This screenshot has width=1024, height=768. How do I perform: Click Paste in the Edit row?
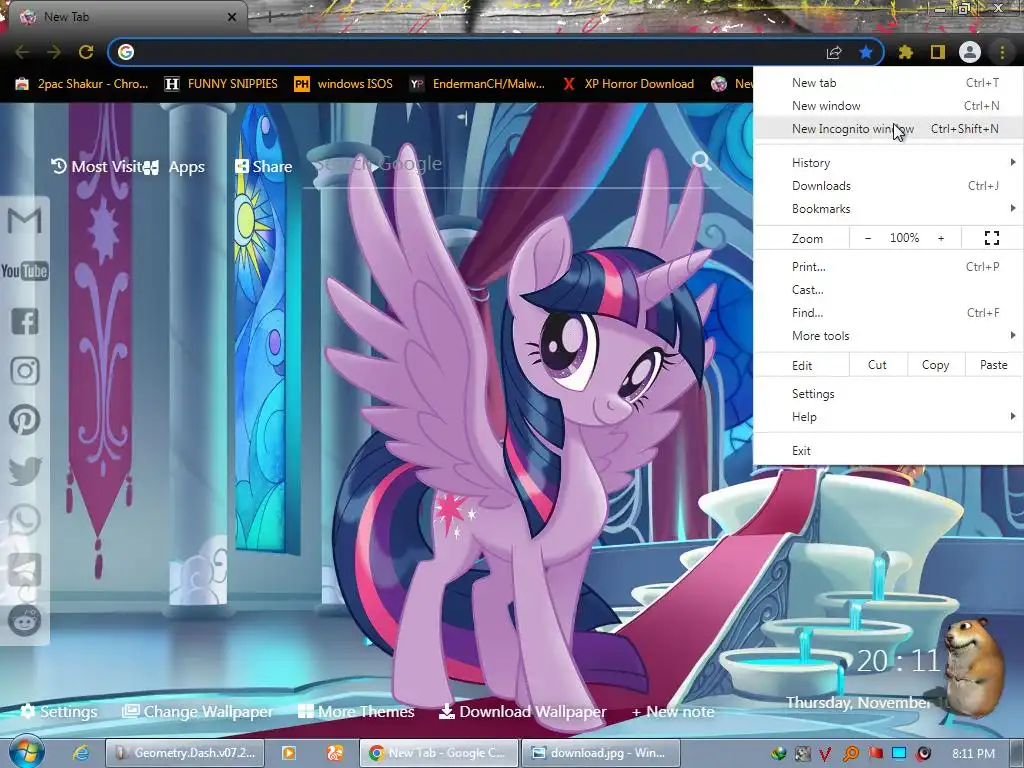(993, 365)
